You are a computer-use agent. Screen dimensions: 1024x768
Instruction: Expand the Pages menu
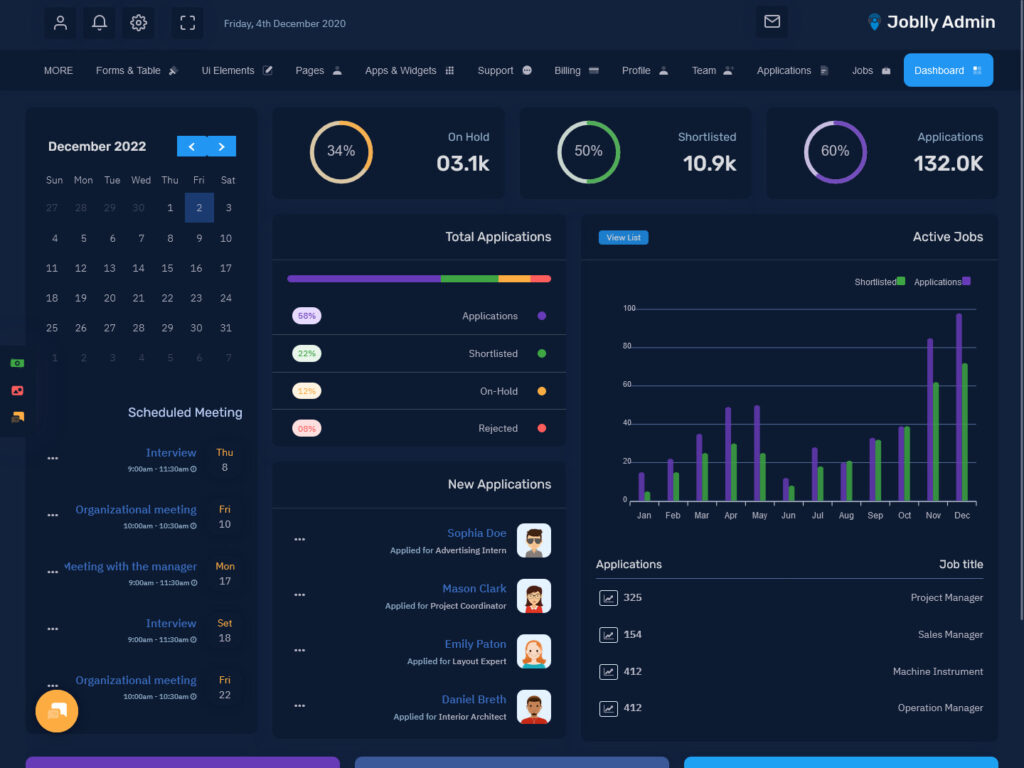pyautogui.click(x=319, y=71)
